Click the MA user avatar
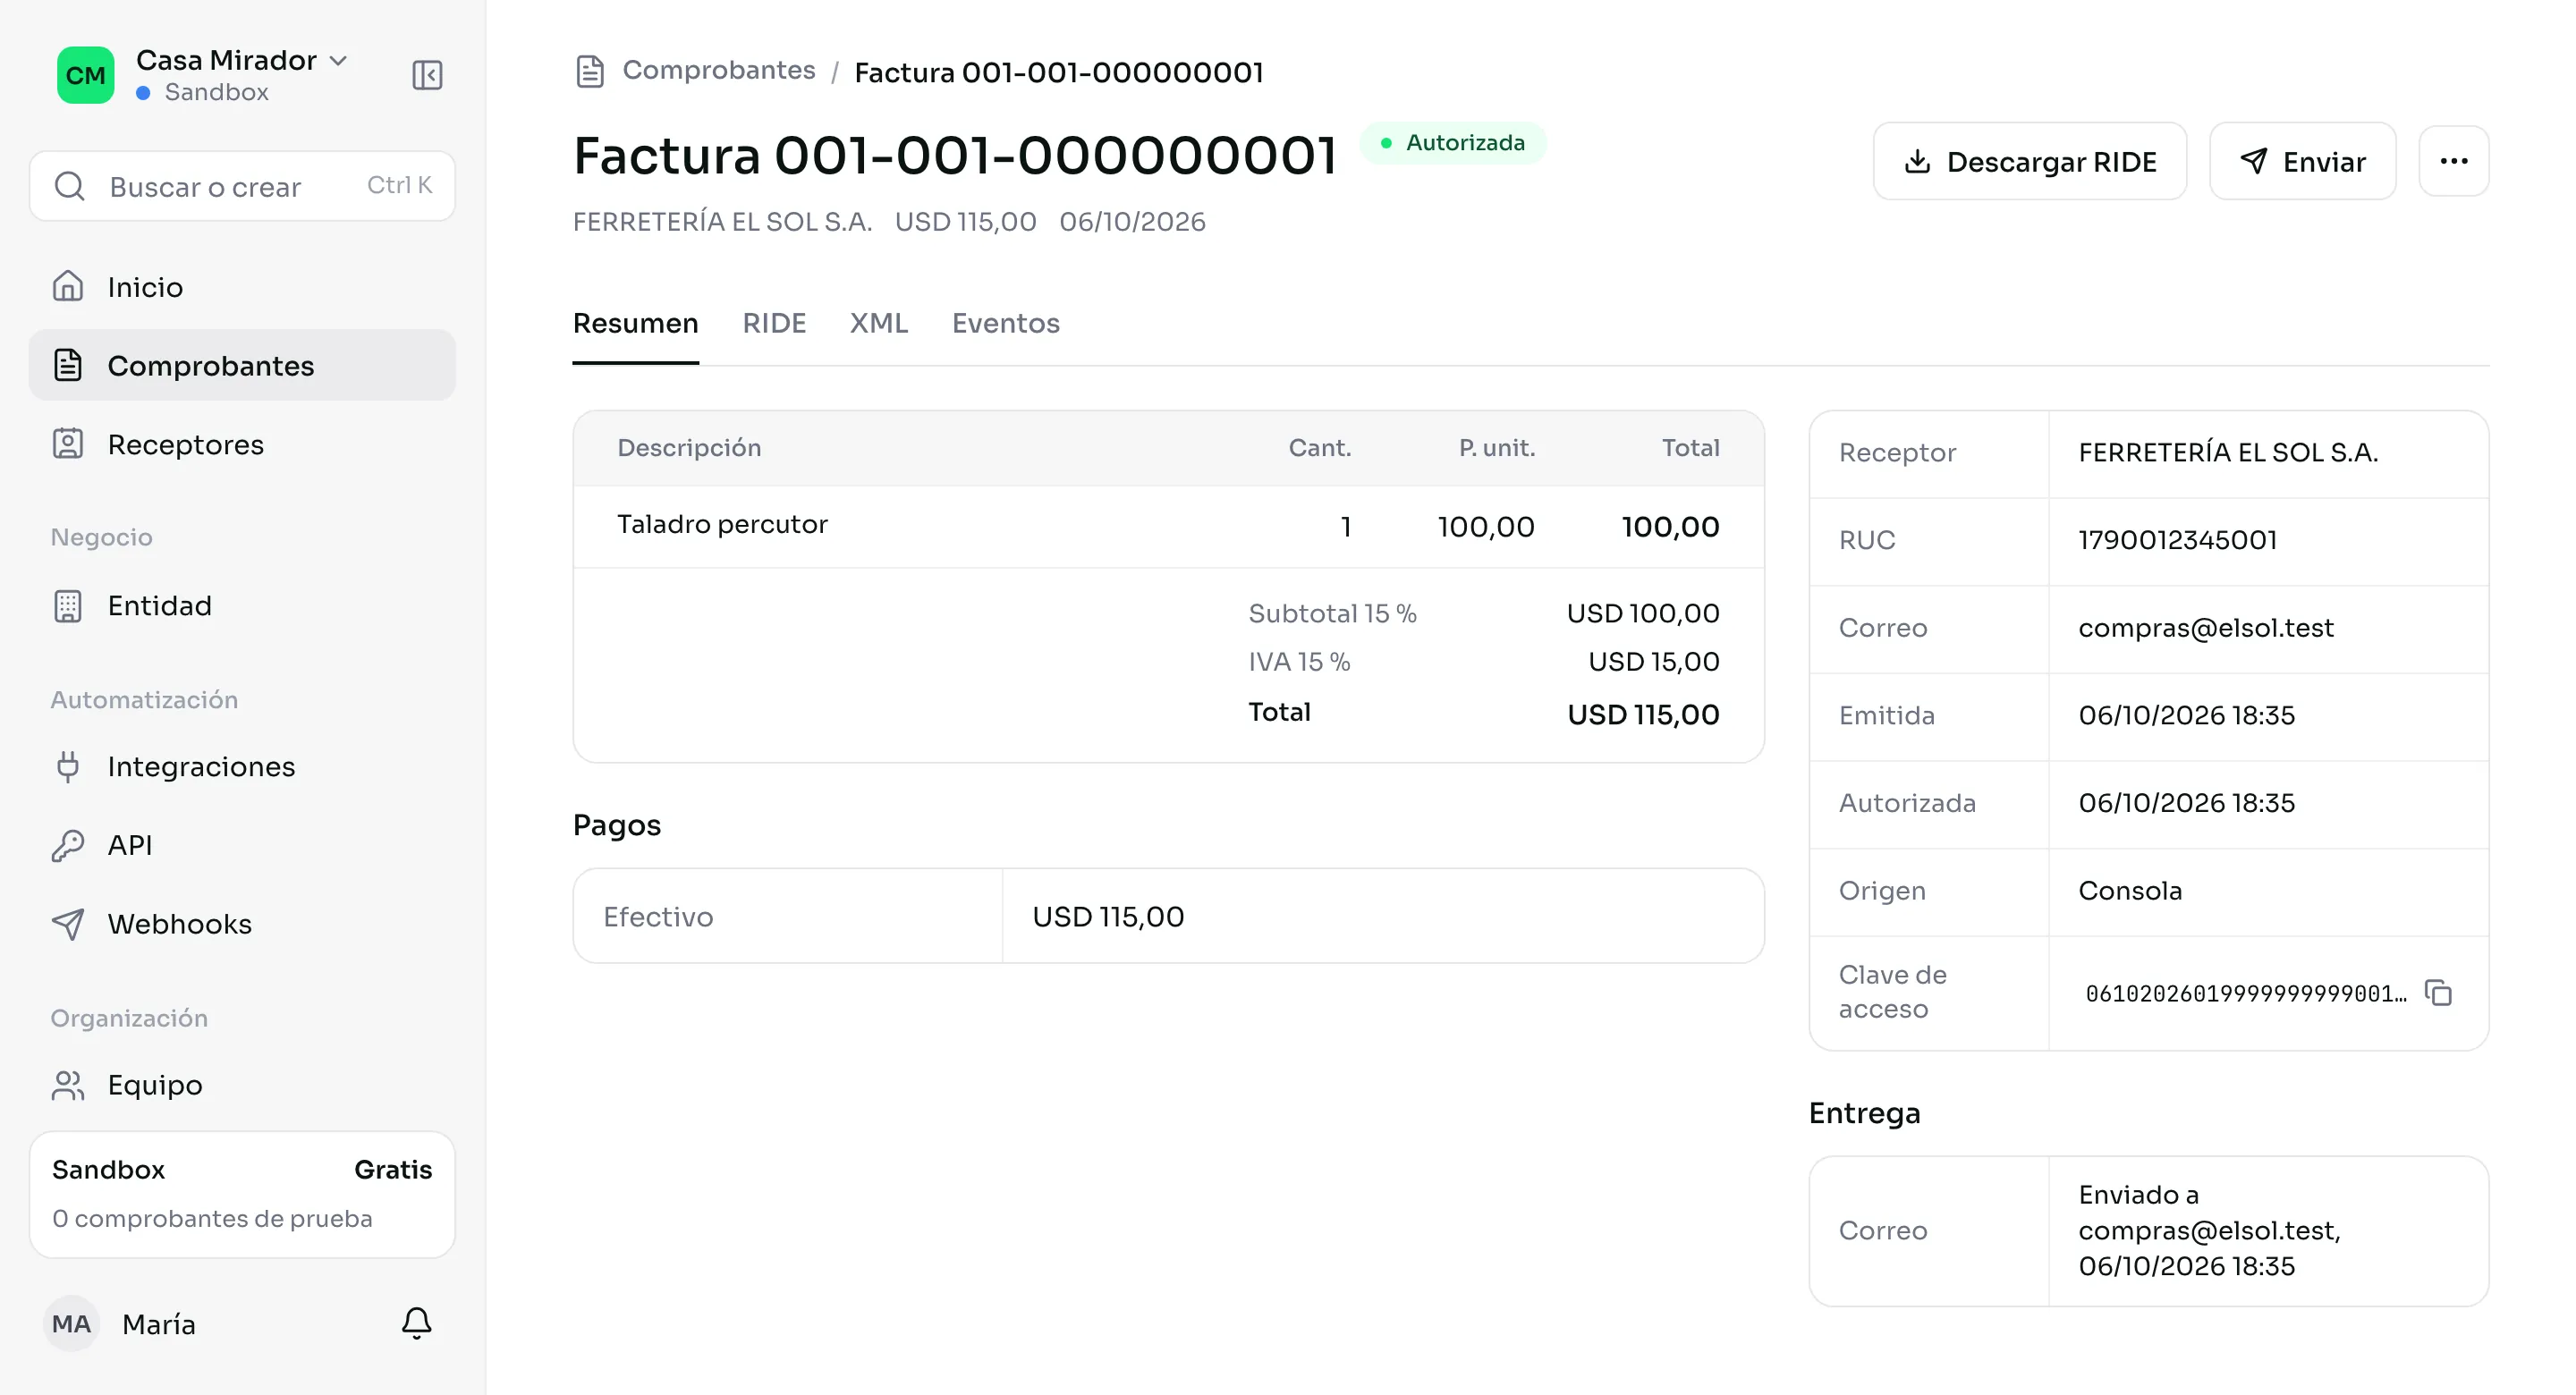This screenshot has width=2576, height=1395. [x=71, y=1324]
